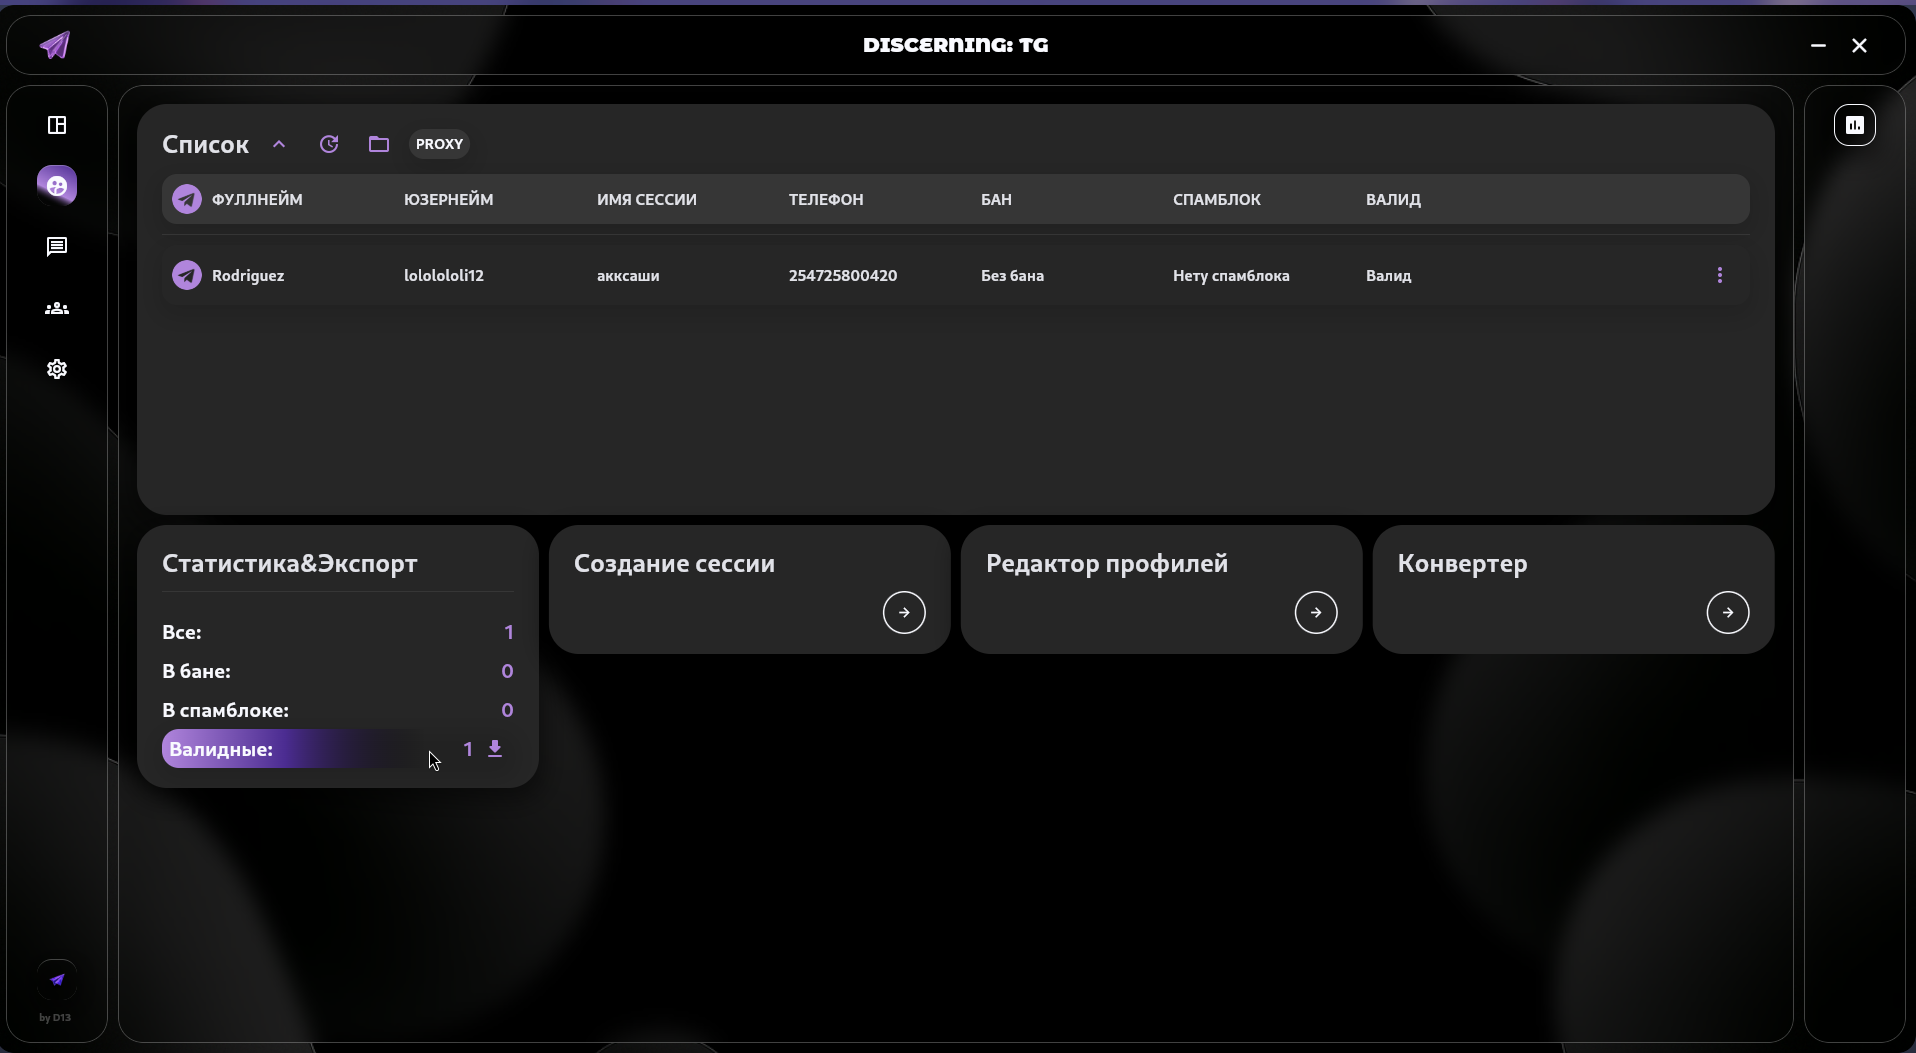Click the СПАМБЛОК column header

click(x=1216, y=199)
